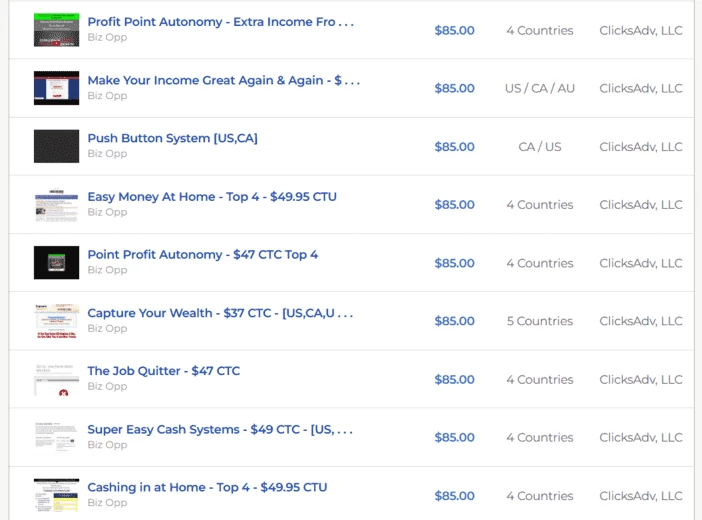Click Cashing in at Home thumbnail
702x520 pixels.
[x=56, y=495]
